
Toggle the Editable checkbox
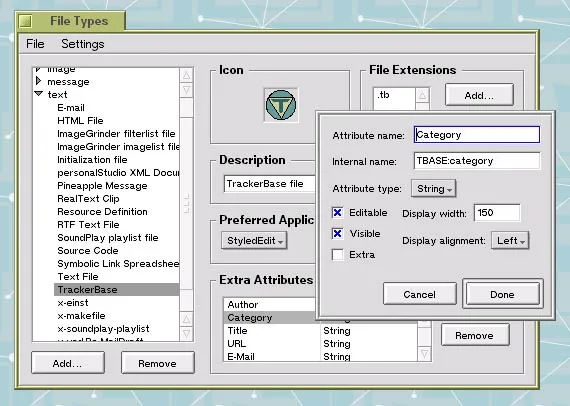click(x=337, y=213)
